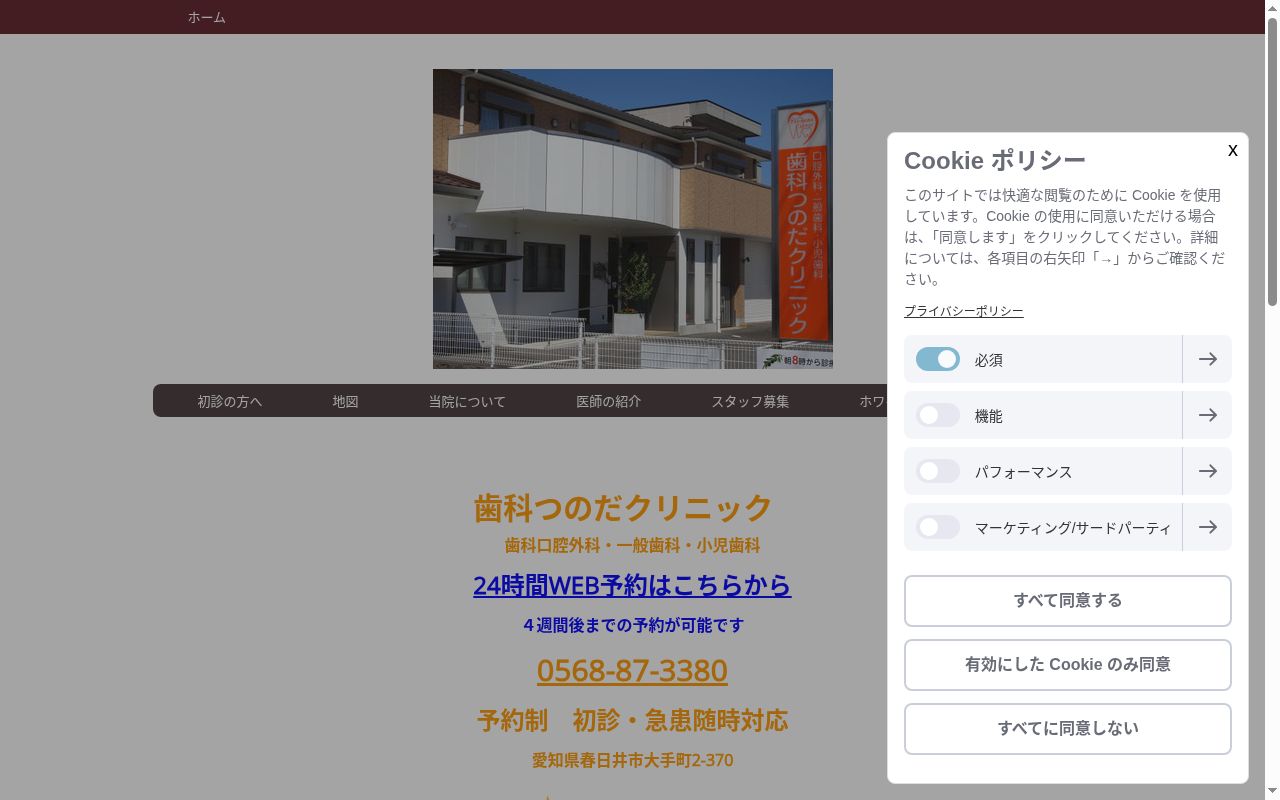Close the Cookie policy dialog
This screenshot has height=800, width=1280.
tap(1232, 150)
